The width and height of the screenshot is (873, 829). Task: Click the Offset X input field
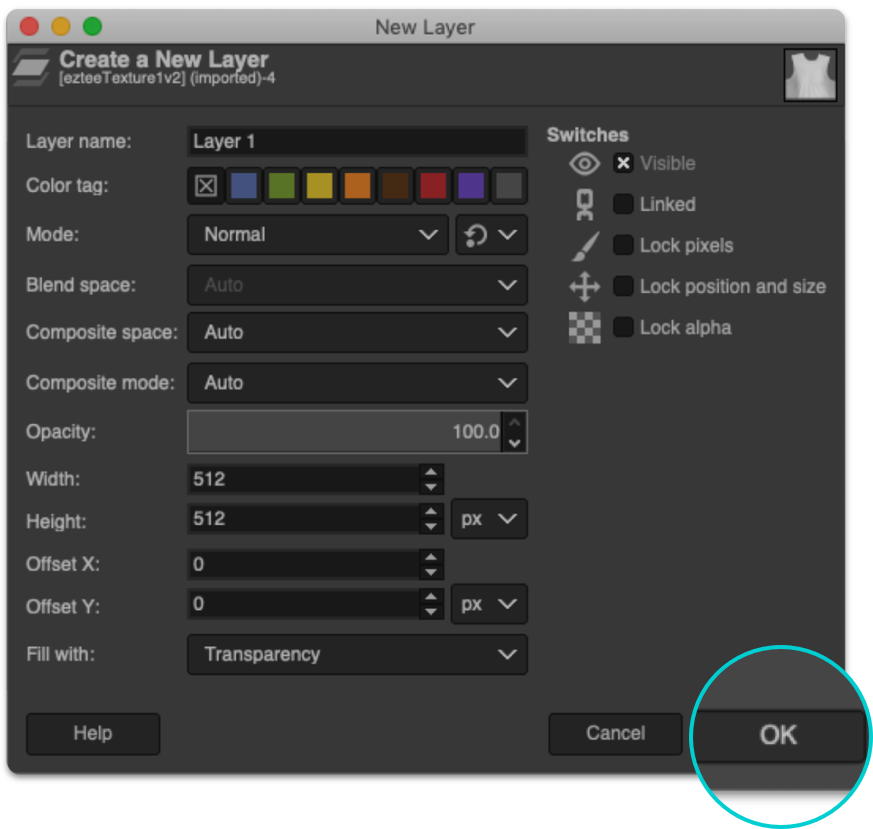coord(304,565)
